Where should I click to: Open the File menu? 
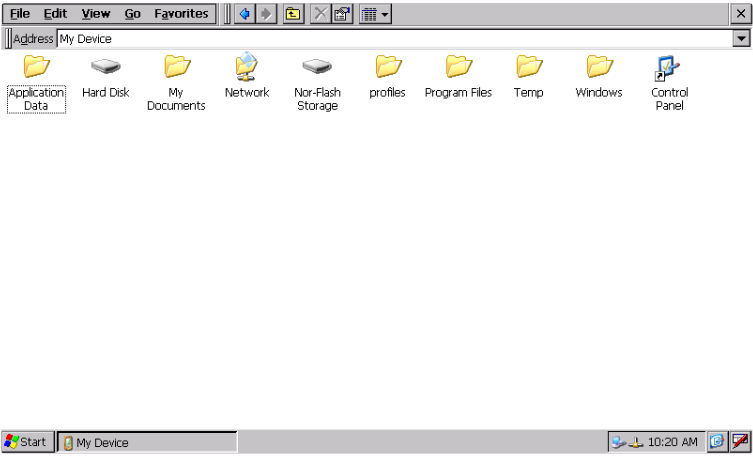[x=20, y=14]
